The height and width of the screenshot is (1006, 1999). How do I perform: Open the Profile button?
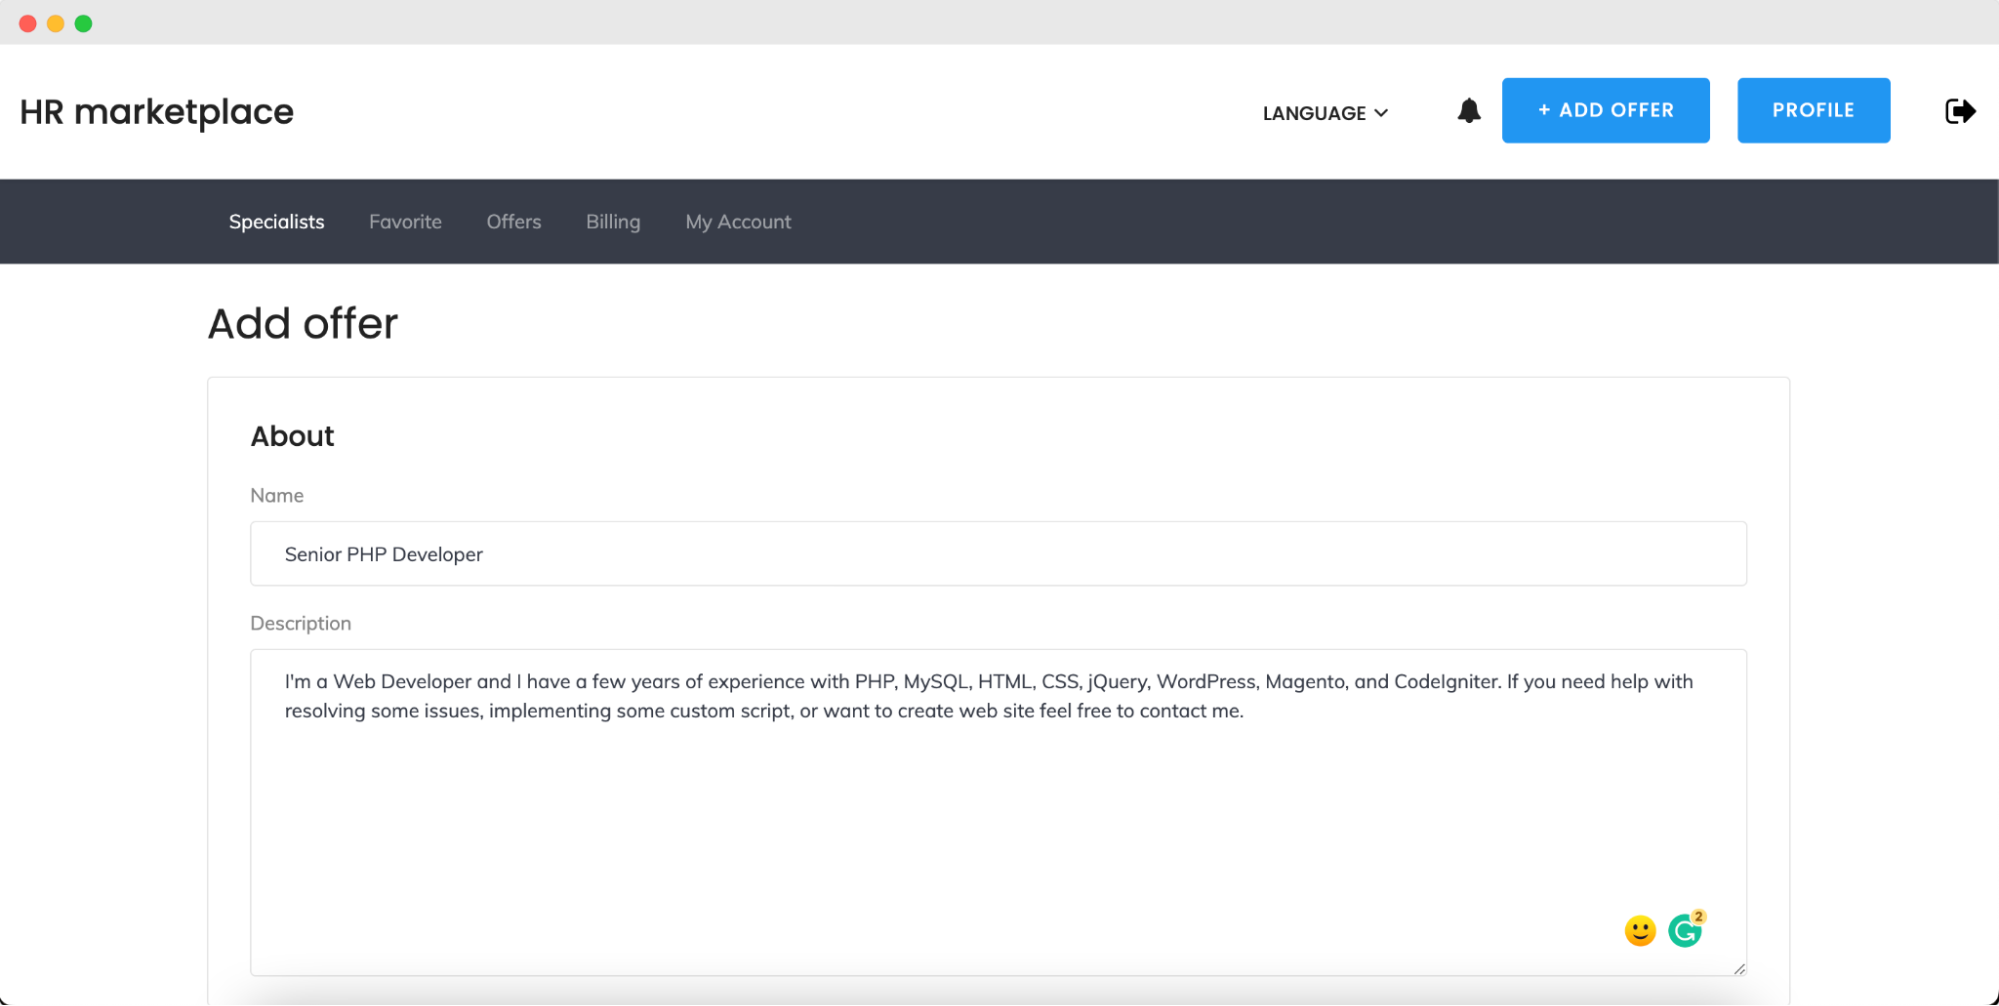1813,110
